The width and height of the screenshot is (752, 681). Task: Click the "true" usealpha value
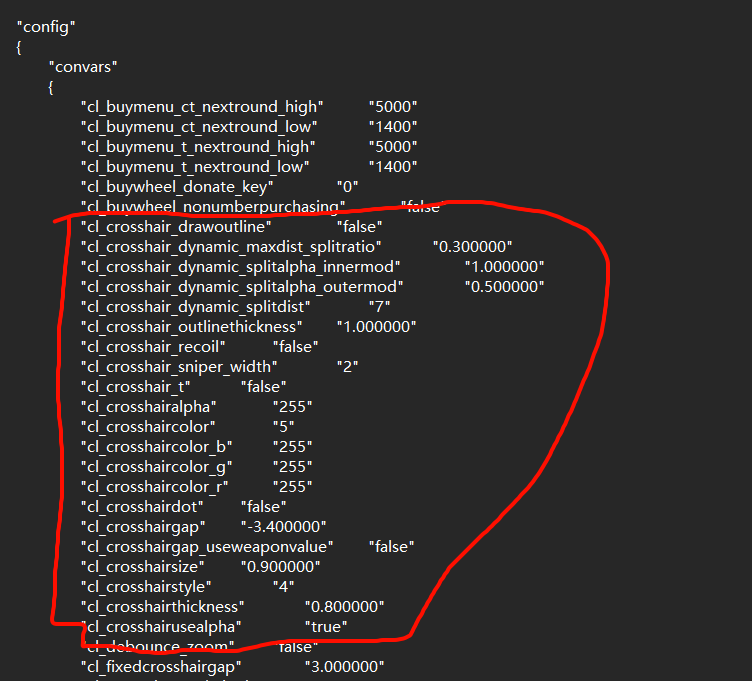[x=326, y=627]
